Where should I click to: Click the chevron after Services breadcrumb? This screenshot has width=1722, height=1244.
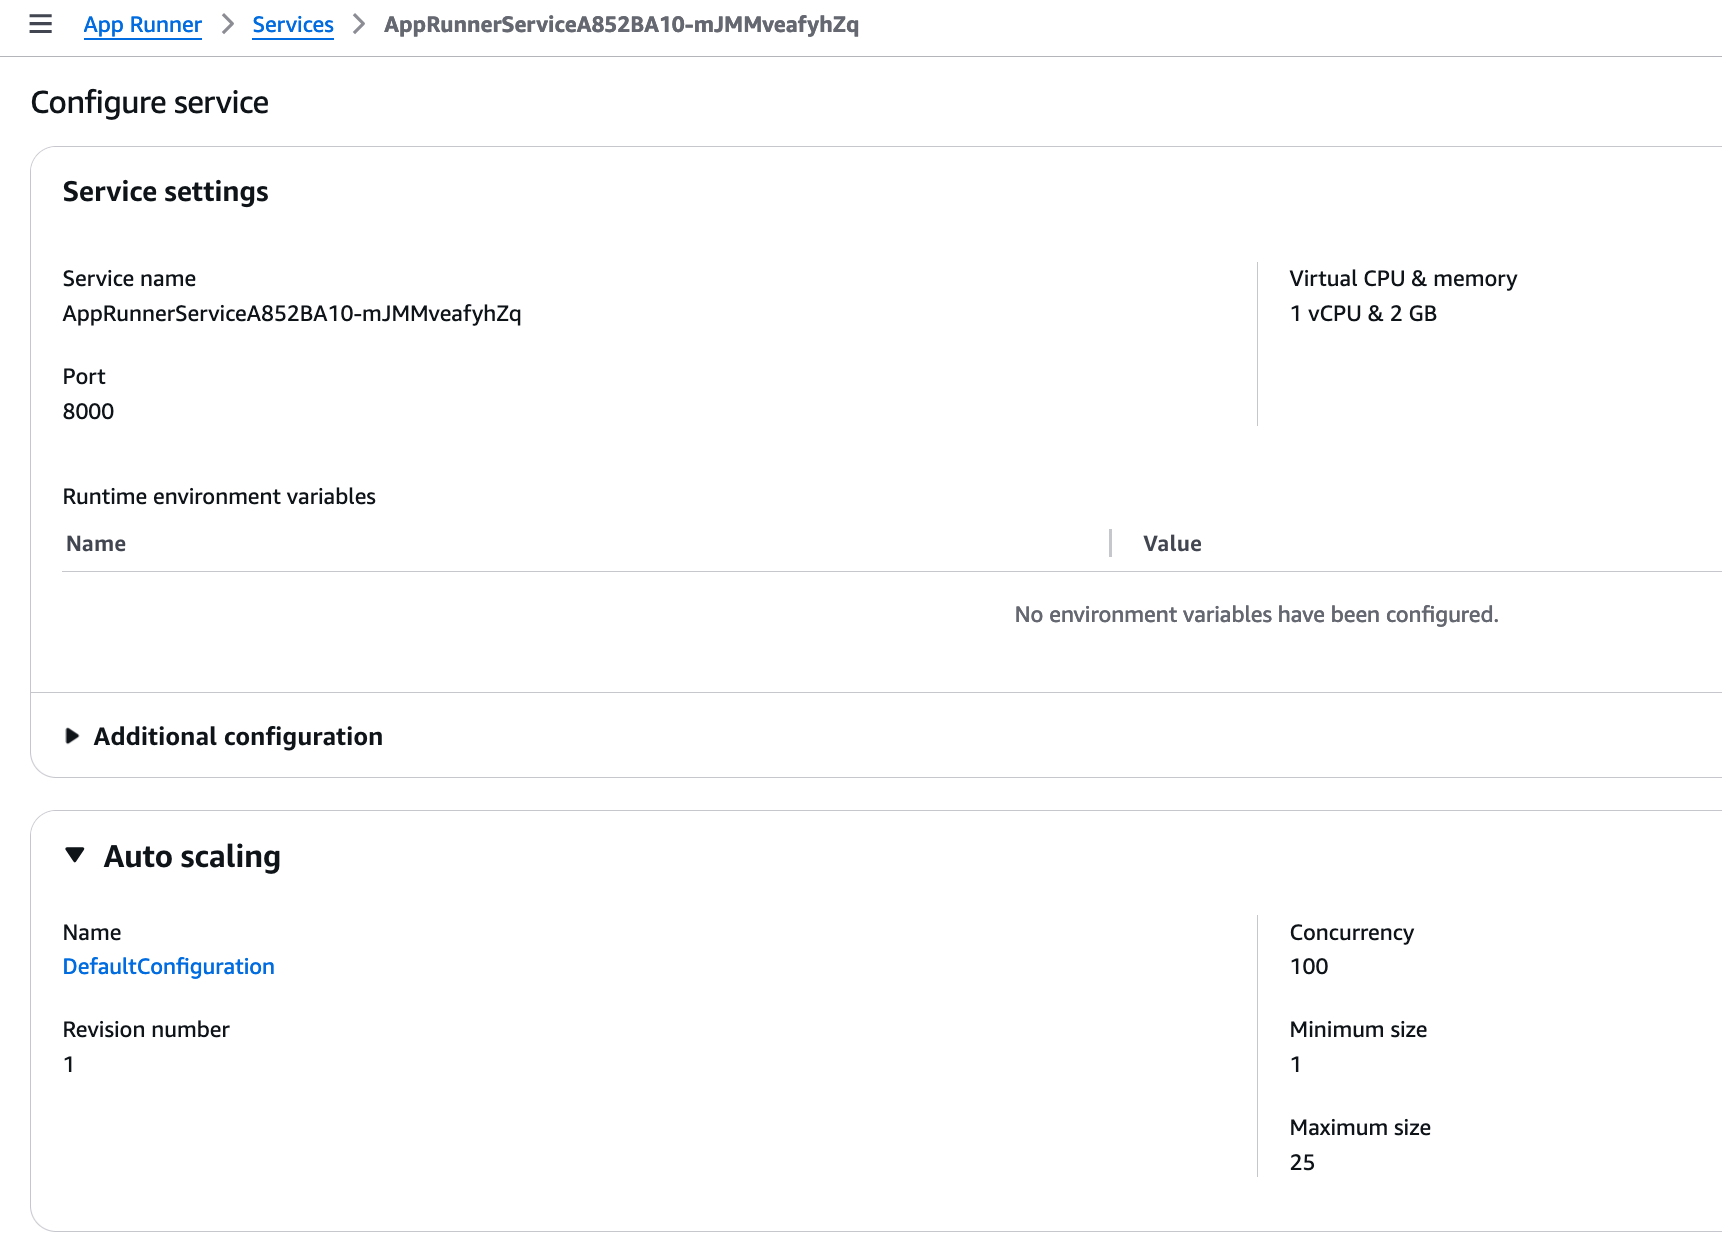tap(359, 24)
